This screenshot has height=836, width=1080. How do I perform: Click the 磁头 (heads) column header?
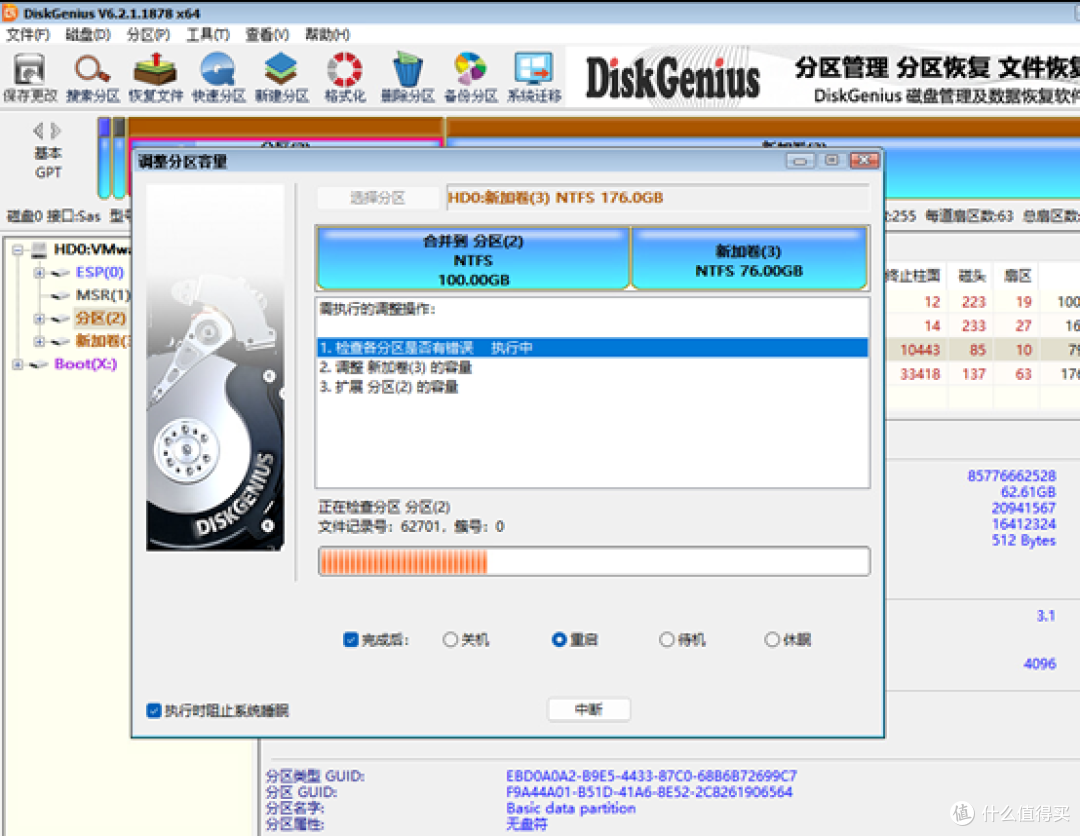coord(971,277)
